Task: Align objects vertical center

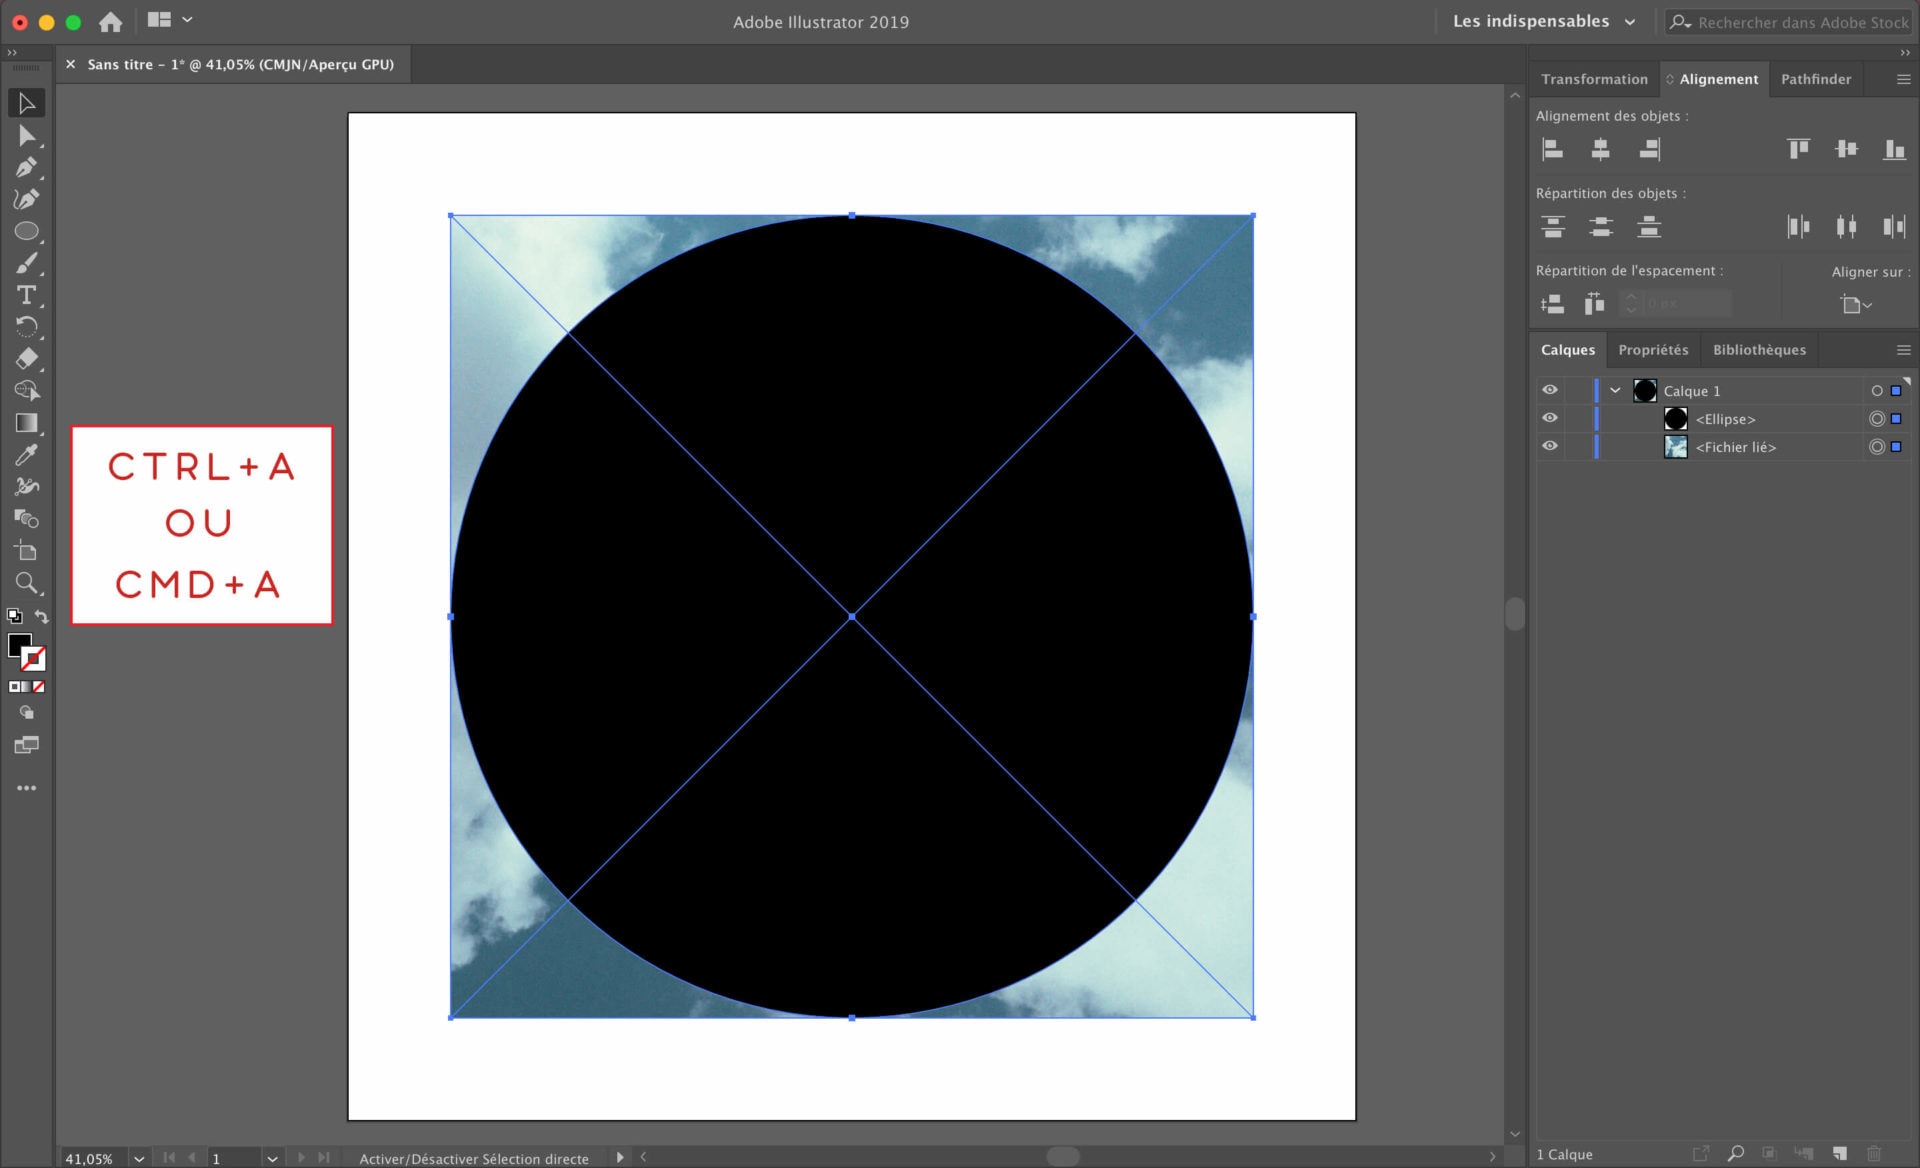Action: click(1846, 149)
